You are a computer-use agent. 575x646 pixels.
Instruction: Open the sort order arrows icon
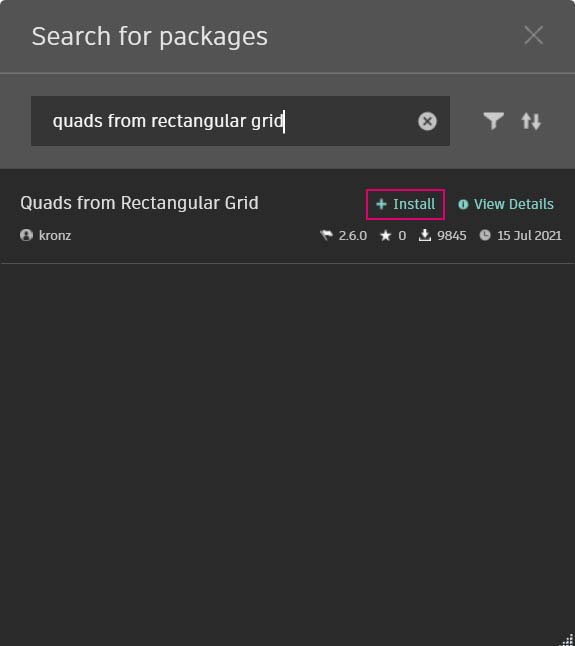click(531, 121)
